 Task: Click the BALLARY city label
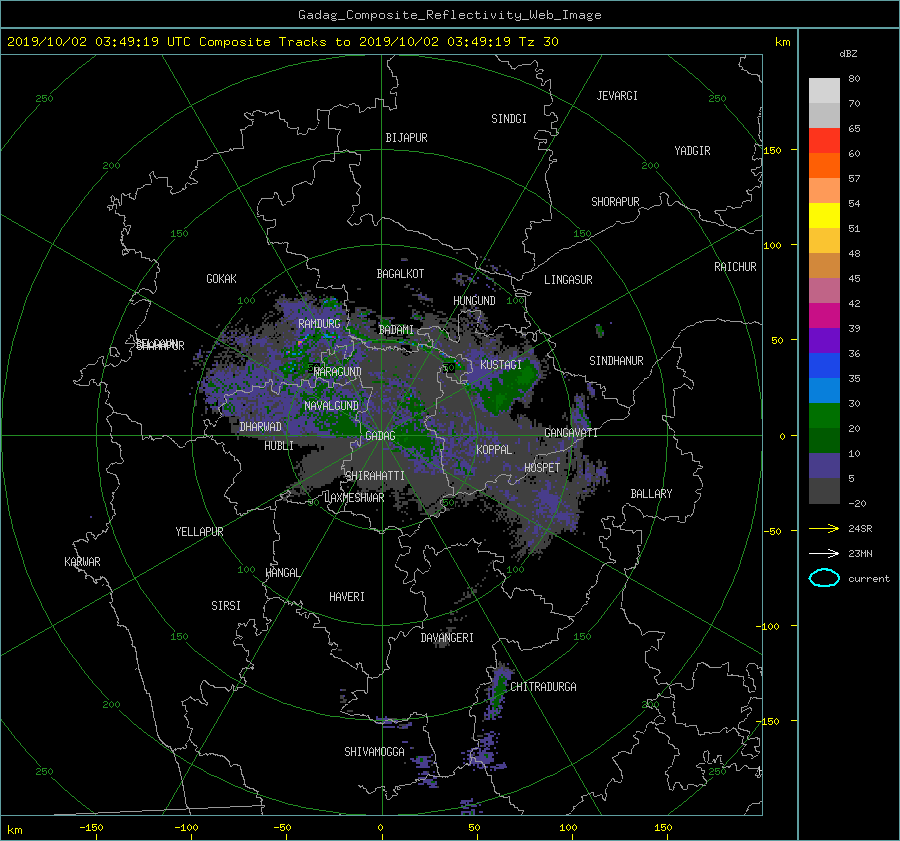click(x=651, y=494)
